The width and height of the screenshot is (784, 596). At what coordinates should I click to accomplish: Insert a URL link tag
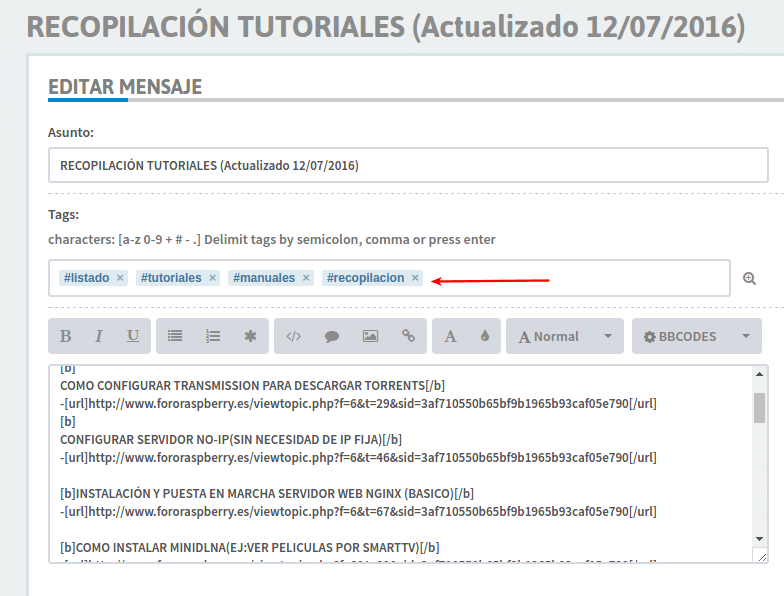point(408,337)
